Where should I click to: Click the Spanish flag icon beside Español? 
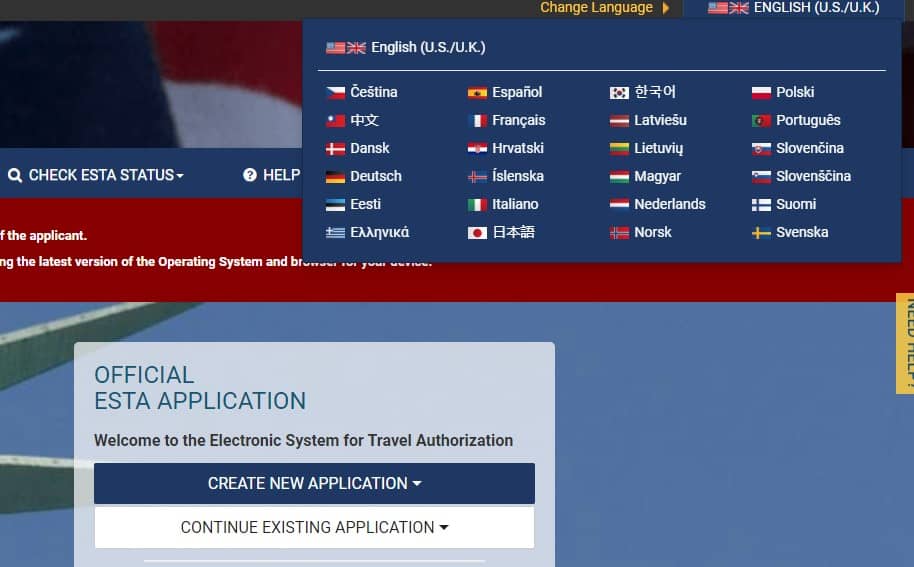pyautogui.click(x=477, y=93)
